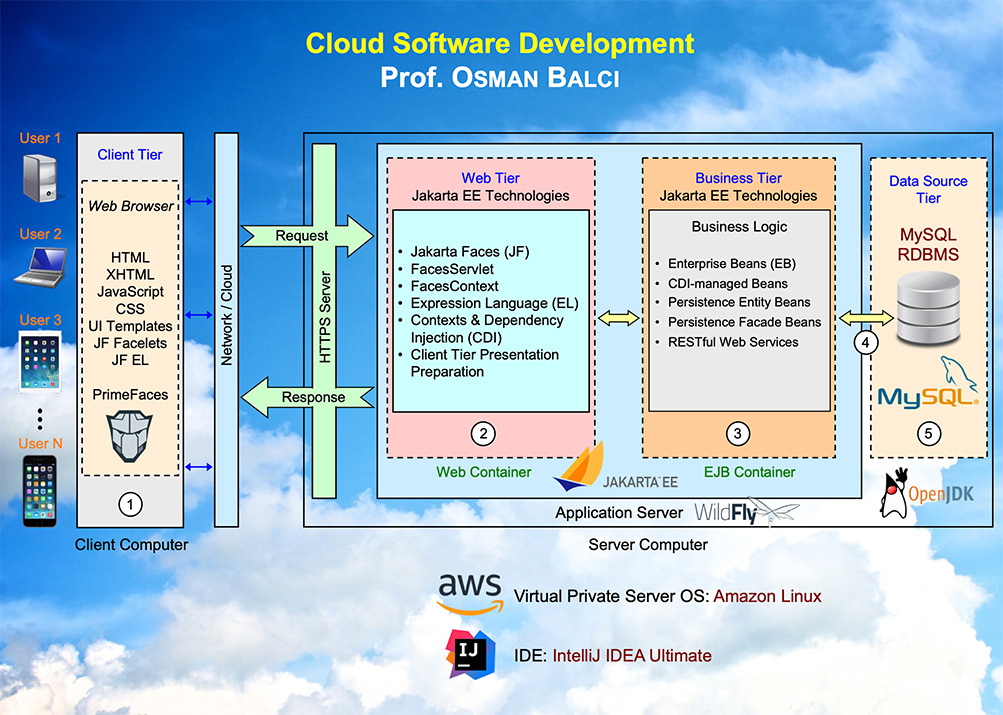Viewport: 1003px width, 715px height.
Task: Click the "FacesServlet" bullet
Action: point(452,269)
